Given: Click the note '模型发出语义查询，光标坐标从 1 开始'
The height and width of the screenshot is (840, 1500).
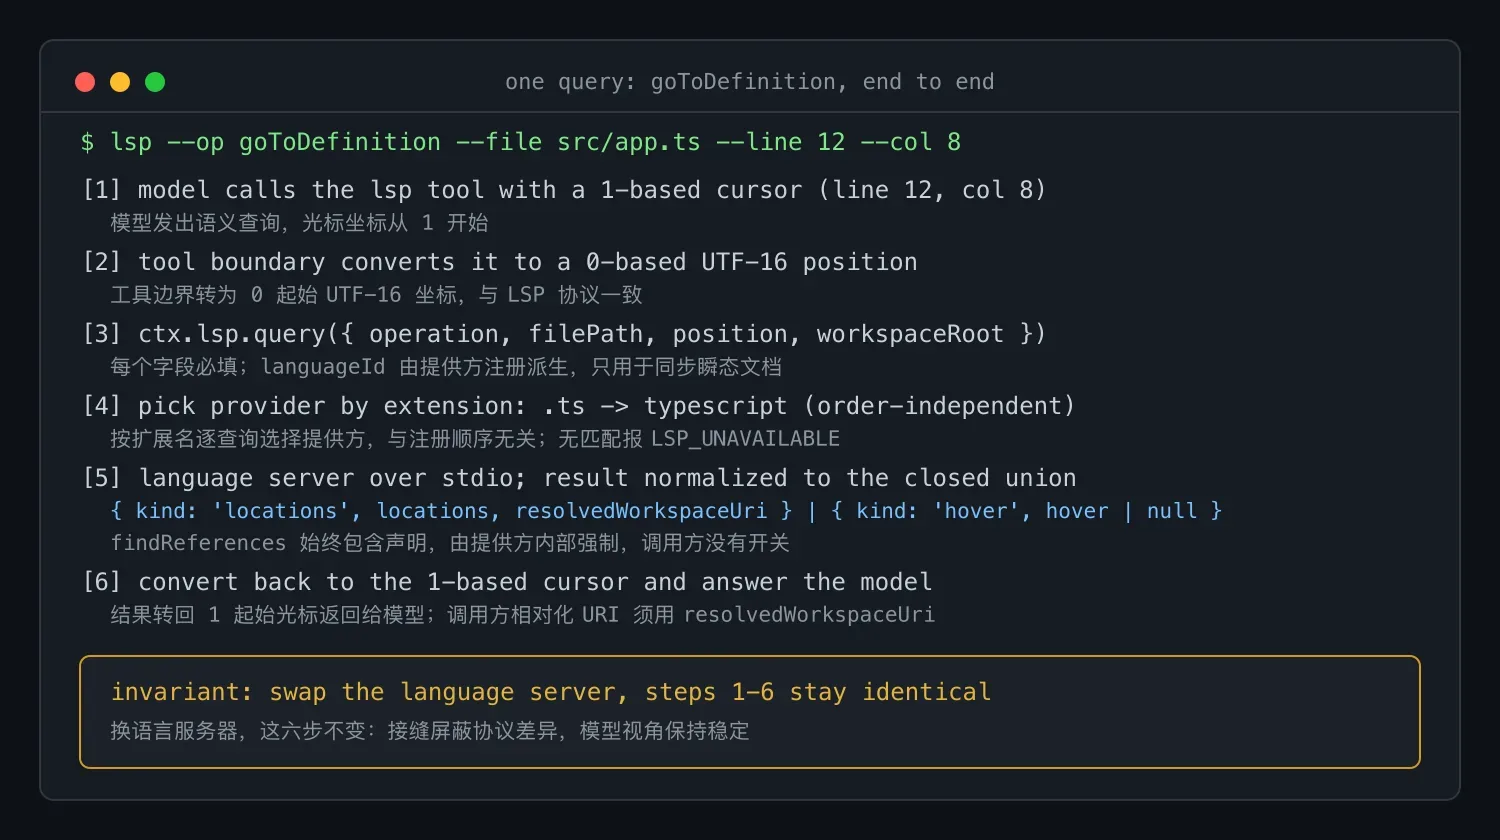Looking at the screenshot, I should [299, 223].
